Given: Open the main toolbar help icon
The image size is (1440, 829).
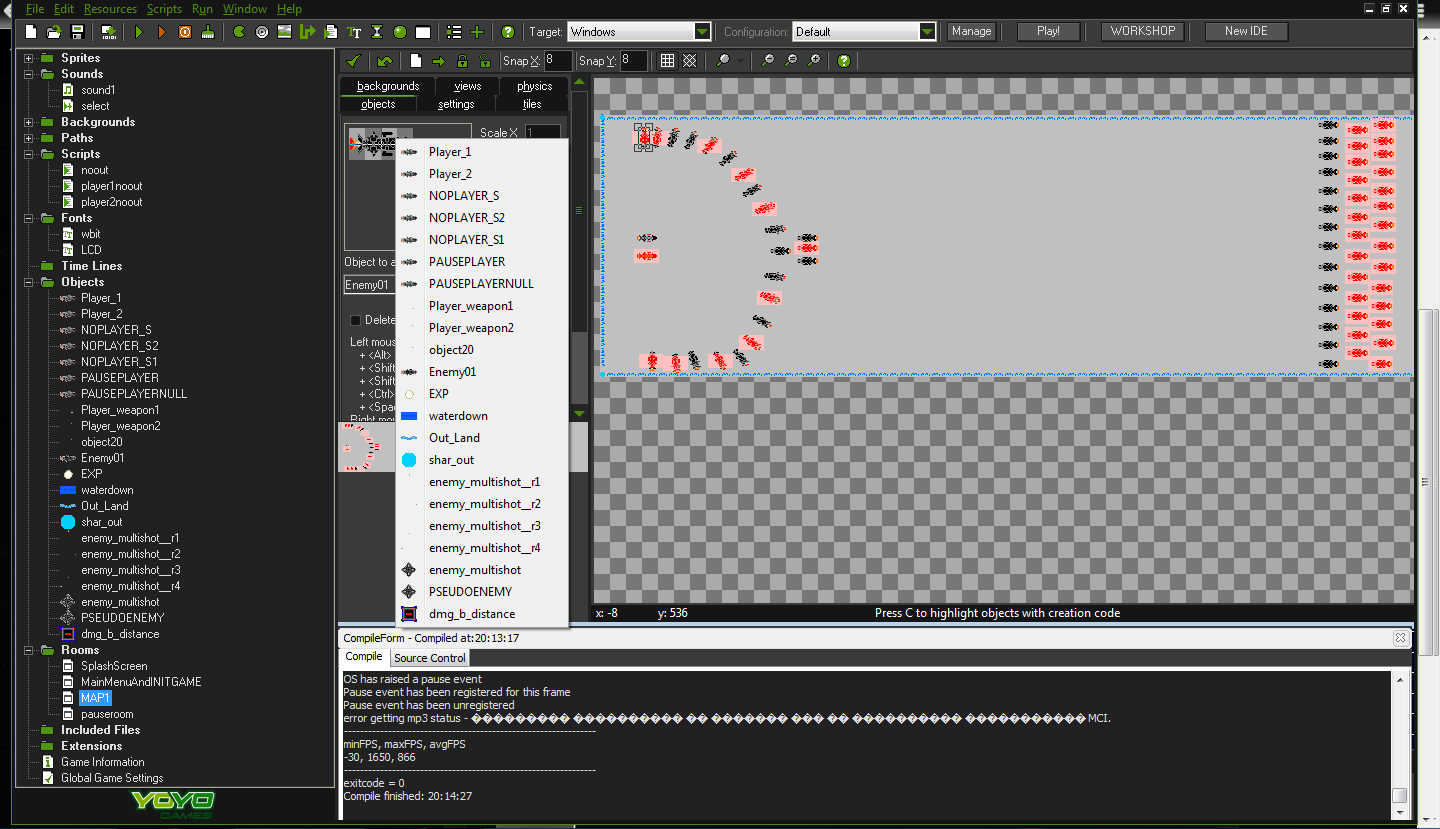Looking at the screenshot, I should click(508, 32).
